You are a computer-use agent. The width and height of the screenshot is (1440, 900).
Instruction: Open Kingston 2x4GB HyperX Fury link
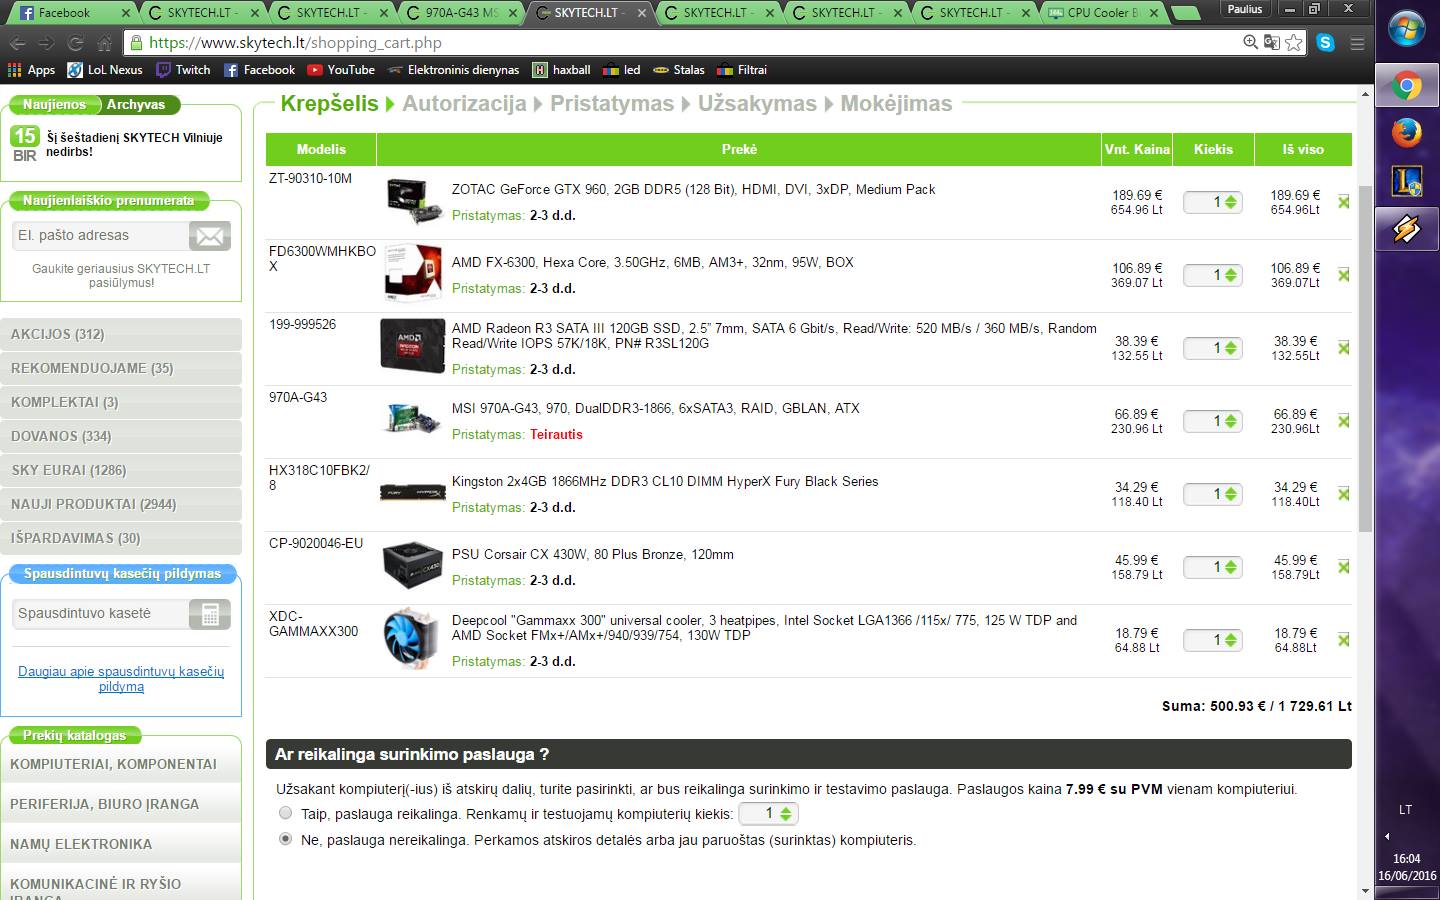(x=665, y=481)
